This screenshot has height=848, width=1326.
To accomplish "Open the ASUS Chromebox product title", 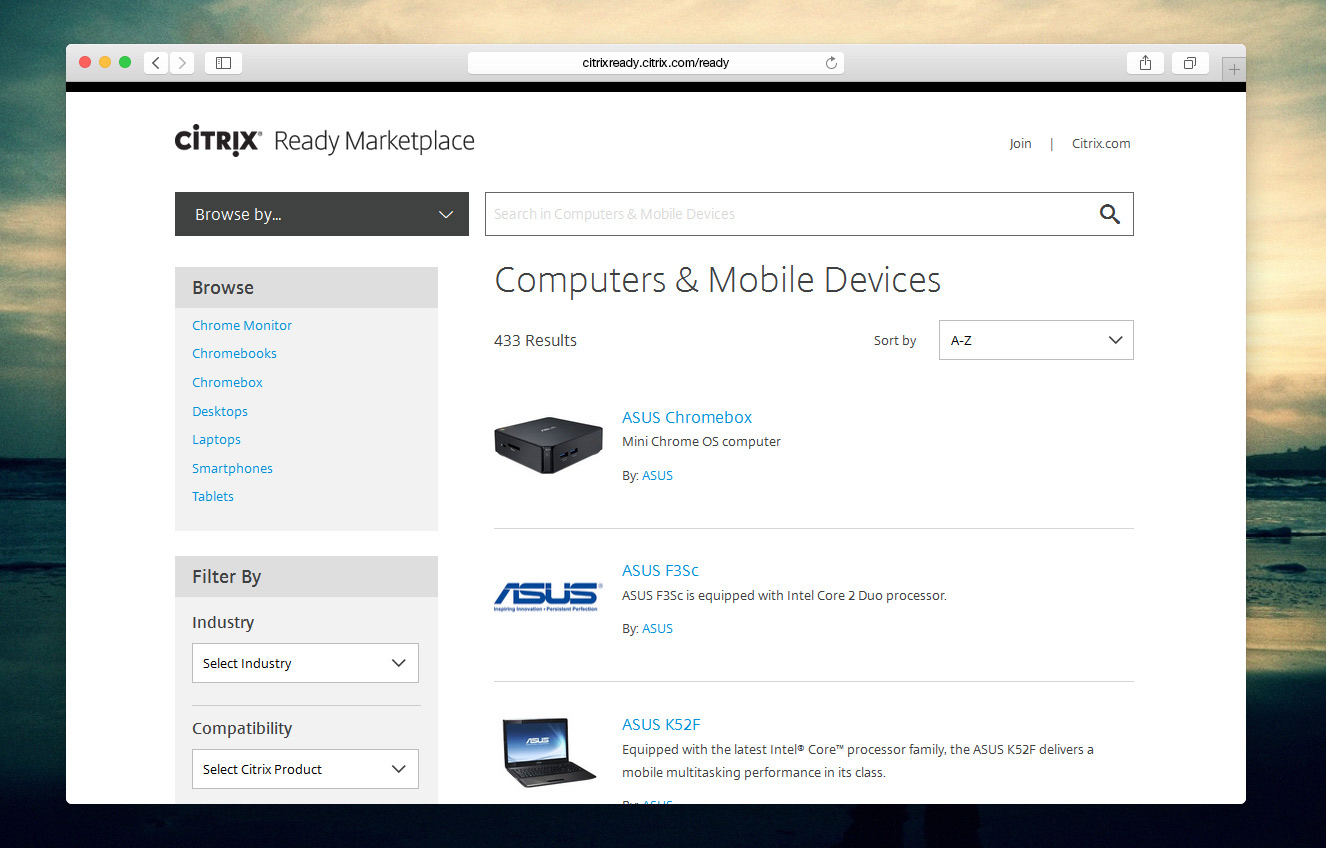I will click(x=687, y=418).
